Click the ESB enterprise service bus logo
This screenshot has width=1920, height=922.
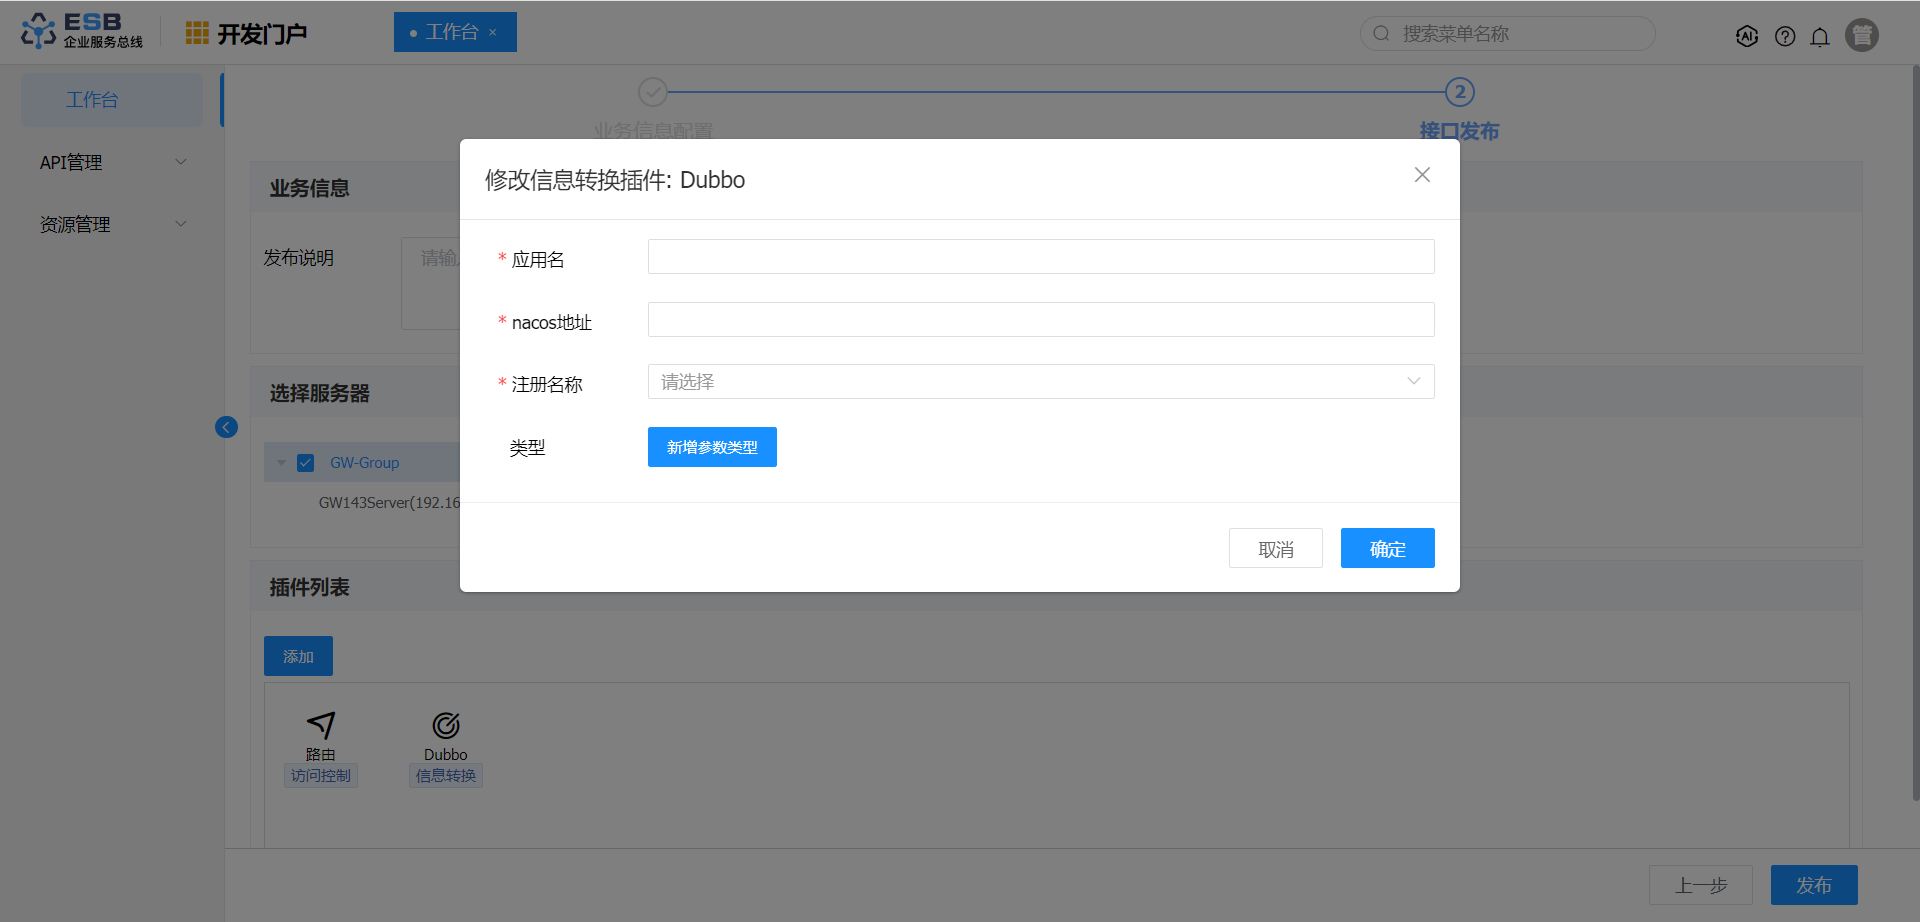click(82, 31)
